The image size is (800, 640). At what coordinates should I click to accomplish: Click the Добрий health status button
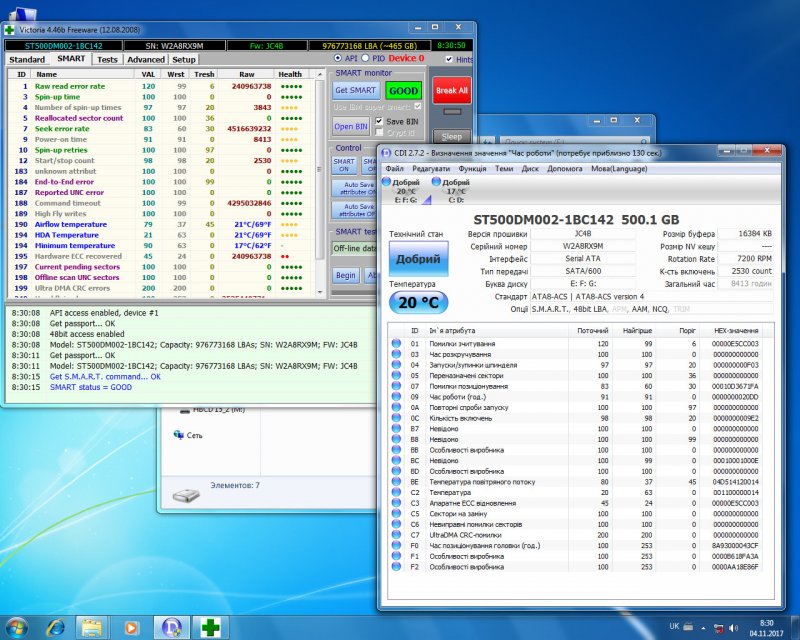[x=417, y=258]
